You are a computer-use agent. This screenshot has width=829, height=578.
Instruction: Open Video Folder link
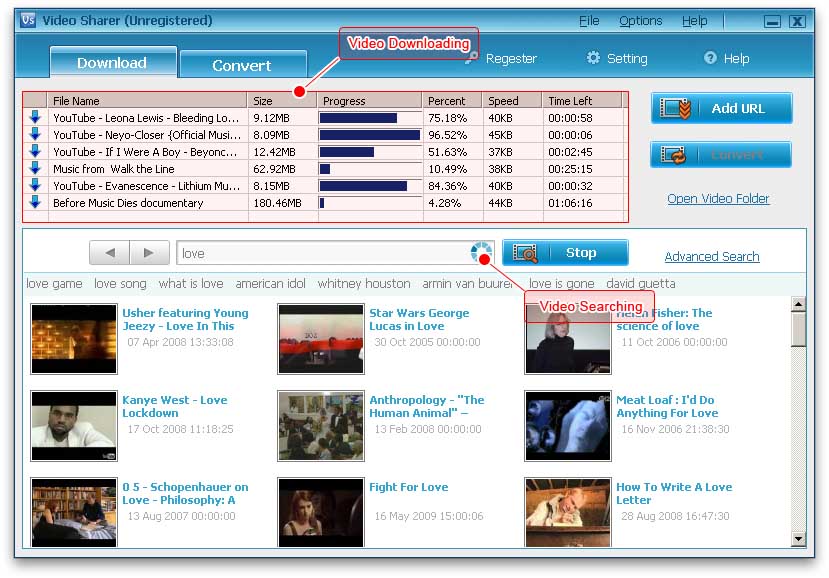[x=718, y=198]
